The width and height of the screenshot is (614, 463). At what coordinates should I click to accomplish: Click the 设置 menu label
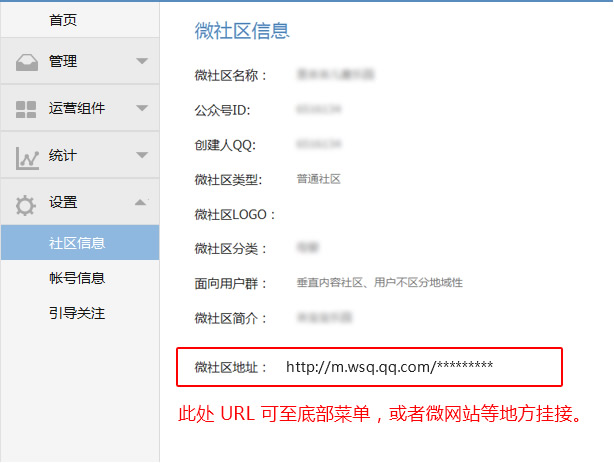(x=63, y=202)
